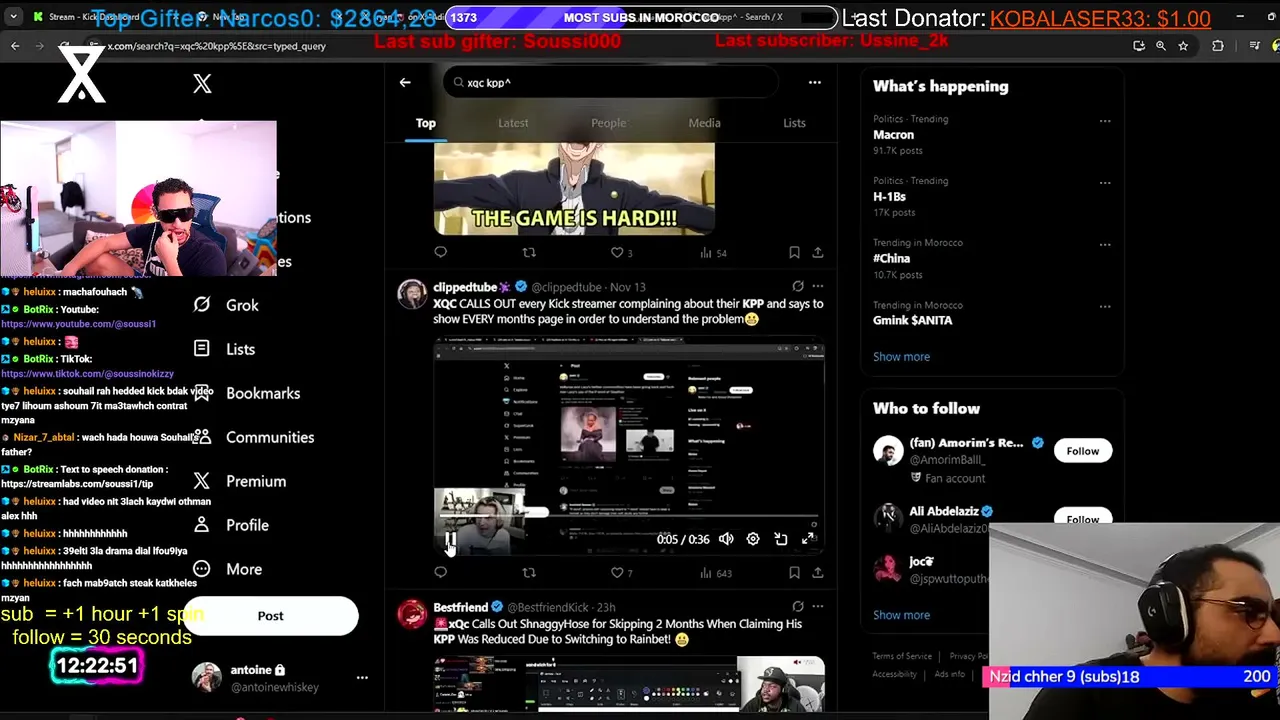Image resolution: width=1280 pixels, height=720 pixels.
Task: Open the Bestfriend post video thumbnail
Action: click(x=629, y=684)
